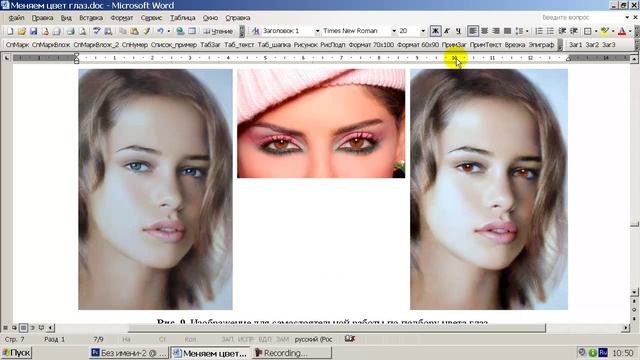Click the ruler tab-type selector
Viewport: 640px width, 360px height.
pos(6,58)
